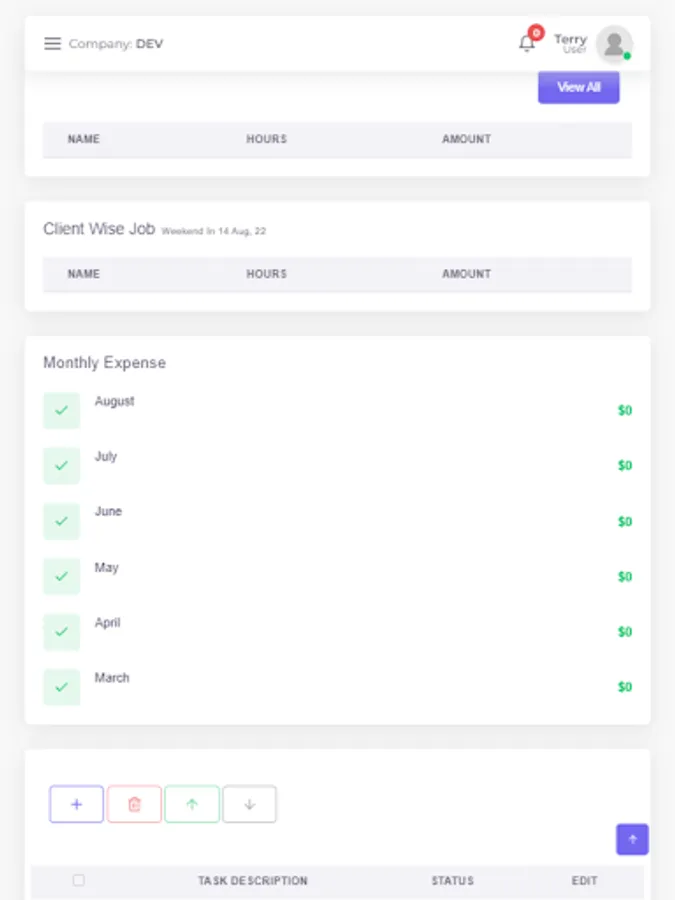The height and width of the screenshot is (900, 675).
Task: Click the June expense row
Action: [x=108, y=512]
